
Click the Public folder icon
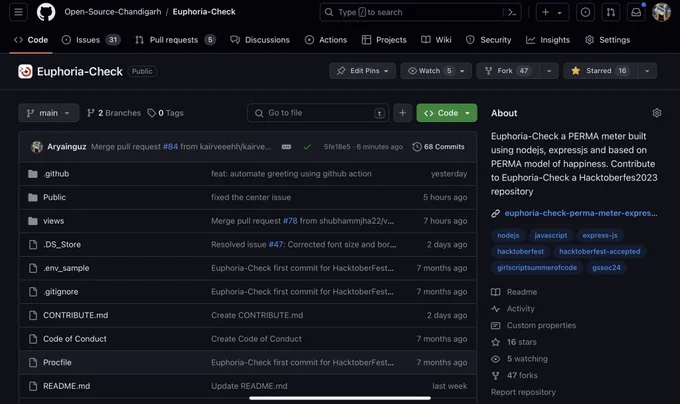pos(33,197)
